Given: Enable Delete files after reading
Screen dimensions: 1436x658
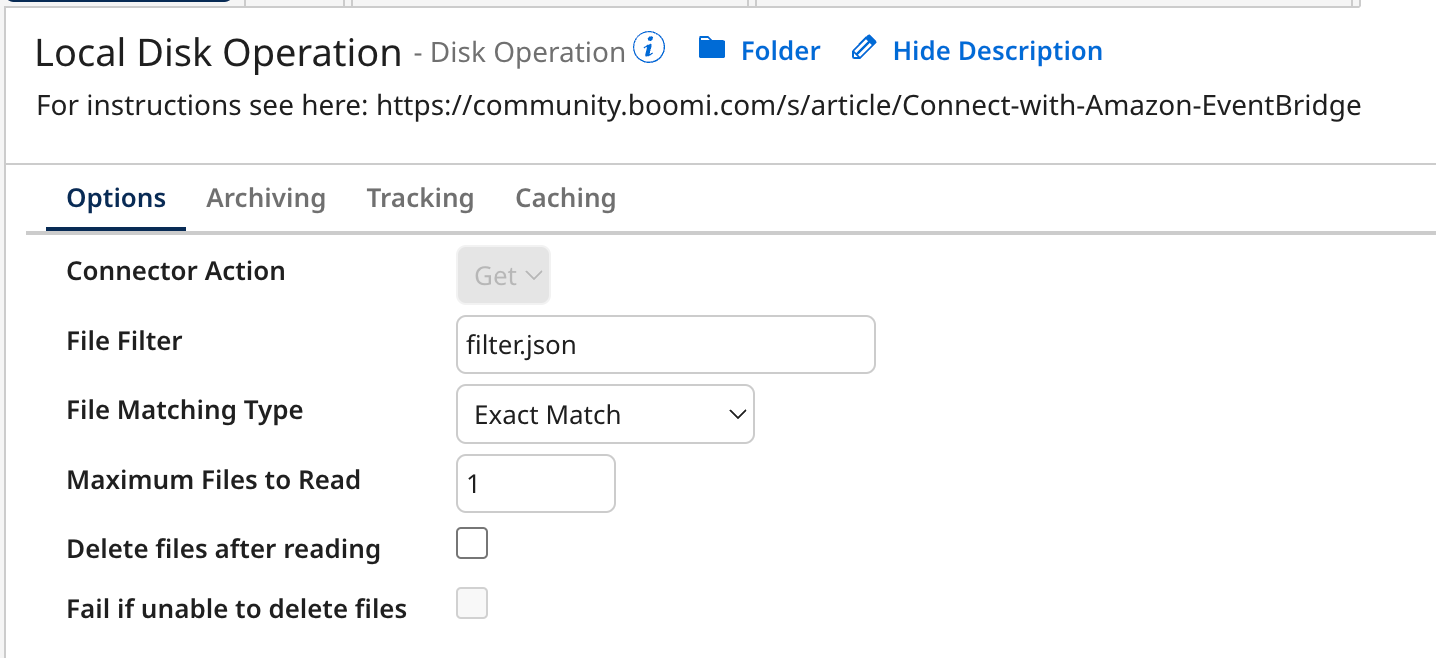Looking at the screenshot, I should [x=471, y=542].
